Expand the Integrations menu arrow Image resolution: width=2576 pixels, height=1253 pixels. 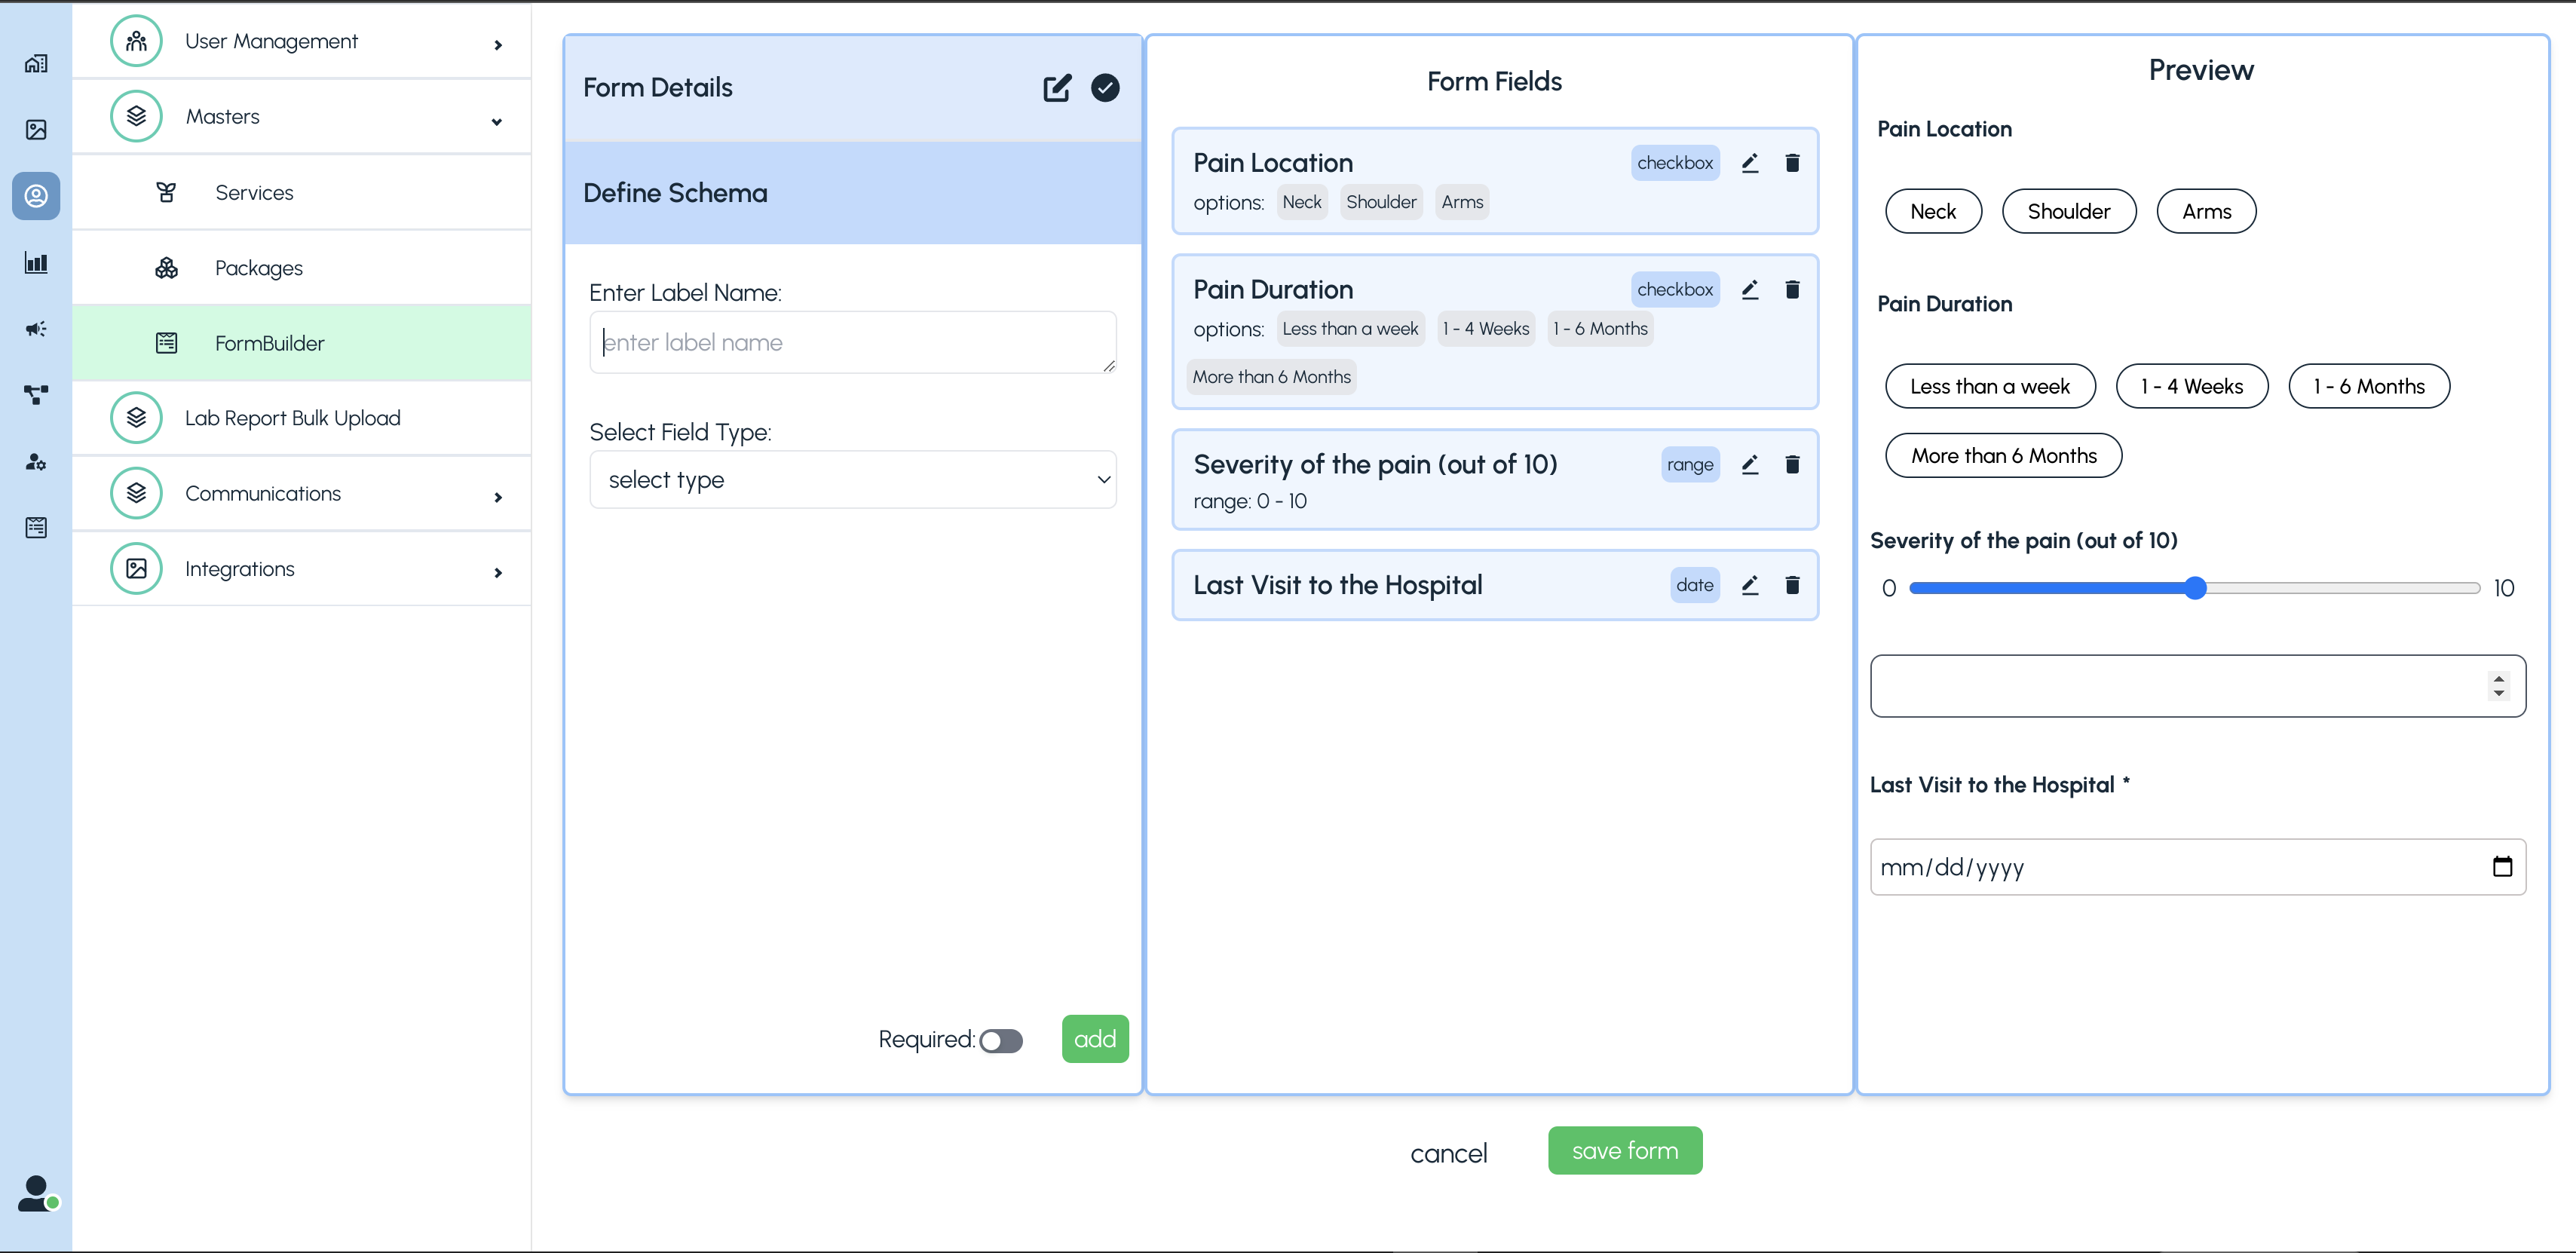click(498, 573)
